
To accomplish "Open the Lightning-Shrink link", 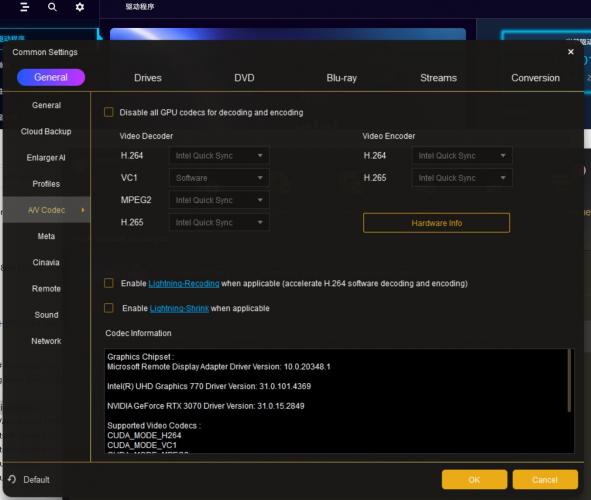I will click(179, 308).
